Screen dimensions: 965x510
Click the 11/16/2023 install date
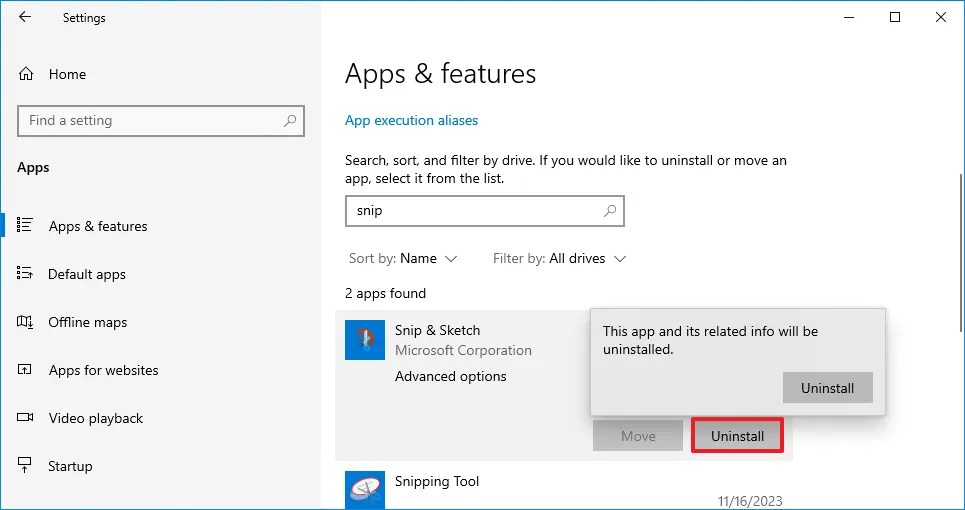point(750,502)
